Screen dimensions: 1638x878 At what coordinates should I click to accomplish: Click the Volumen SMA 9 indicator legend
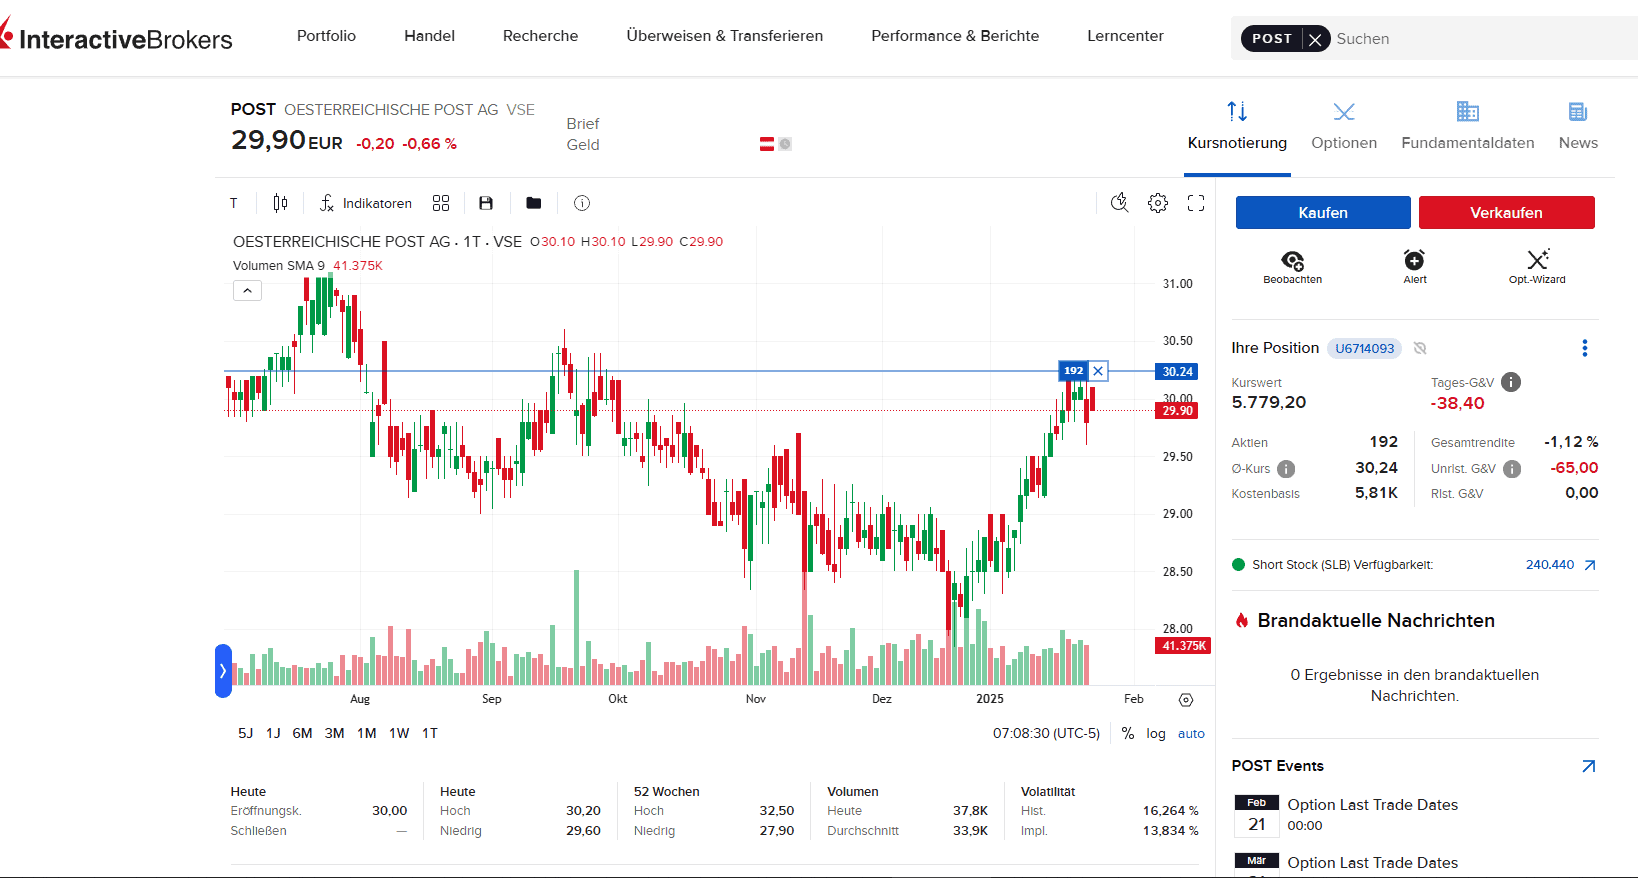coord(308,266)
